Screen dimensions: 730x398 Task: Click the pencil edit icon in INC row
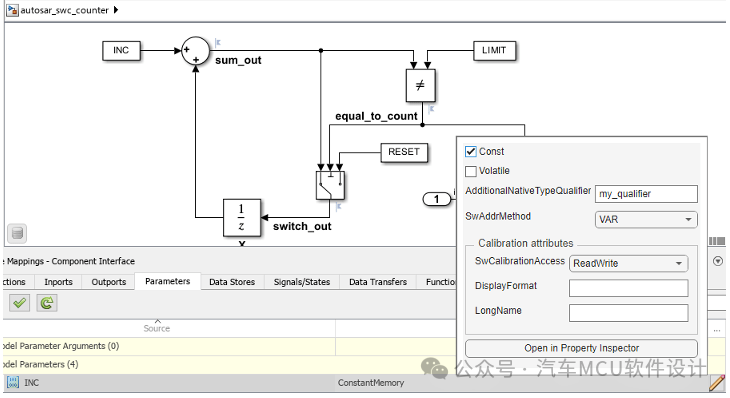click(717, 383)
